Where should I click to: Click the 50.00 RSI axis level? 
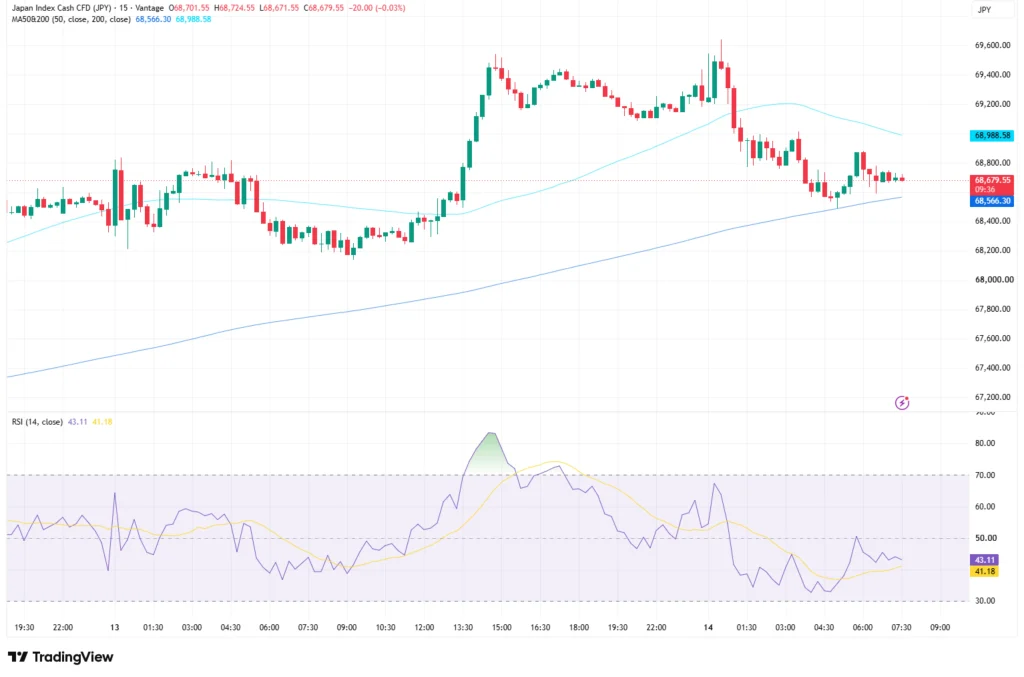click(x=985, y=538)
